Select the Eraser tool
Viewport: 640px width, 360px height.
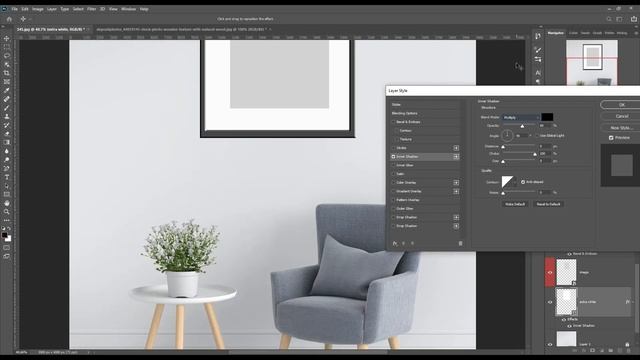7,134
